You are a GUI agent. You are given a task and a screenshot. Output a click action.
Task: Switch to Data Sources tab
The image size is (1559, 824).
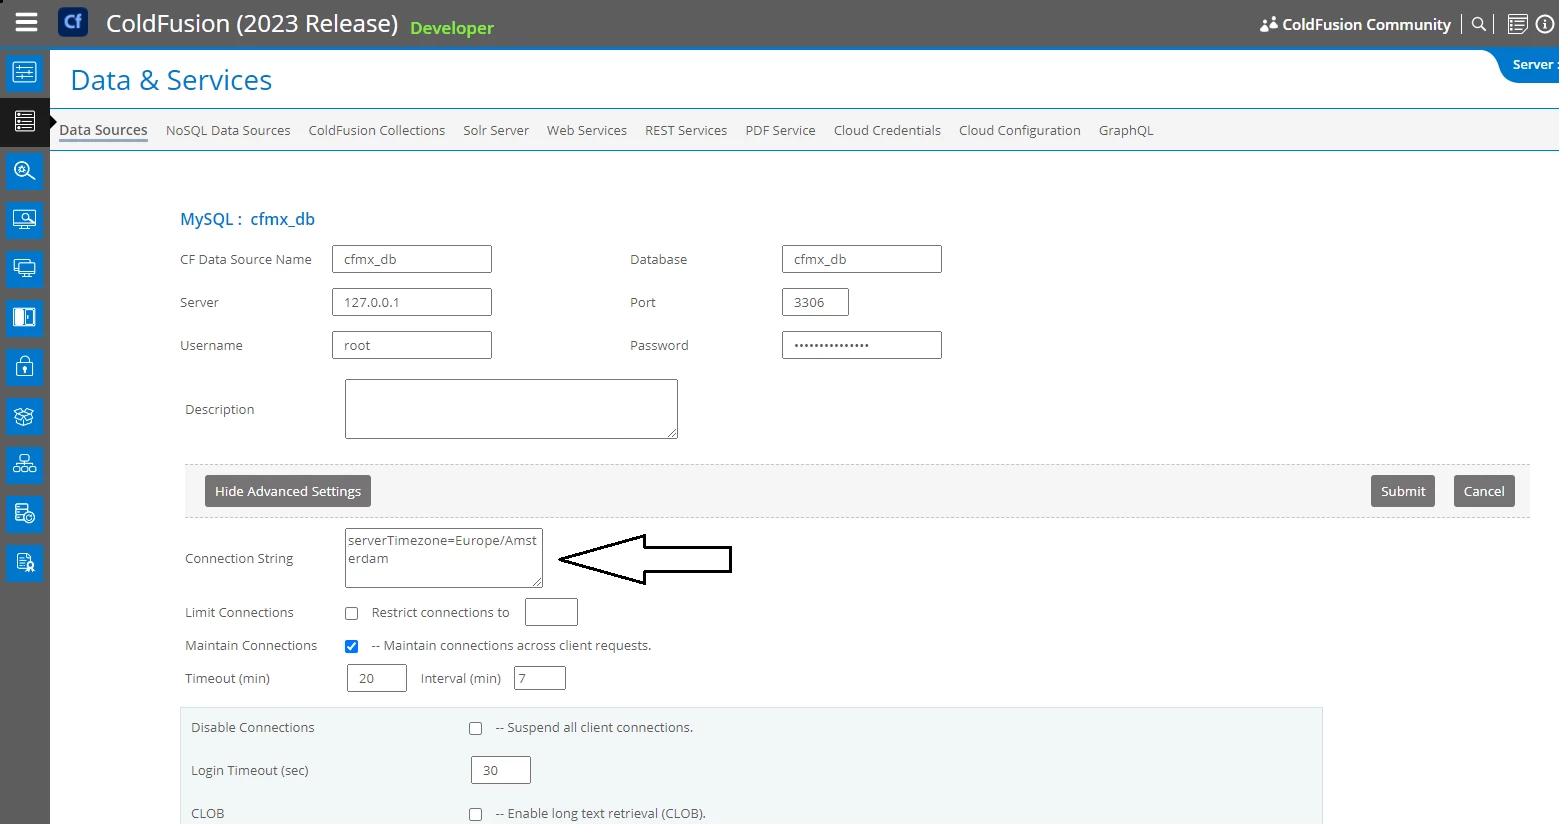[x=103, y=130]
